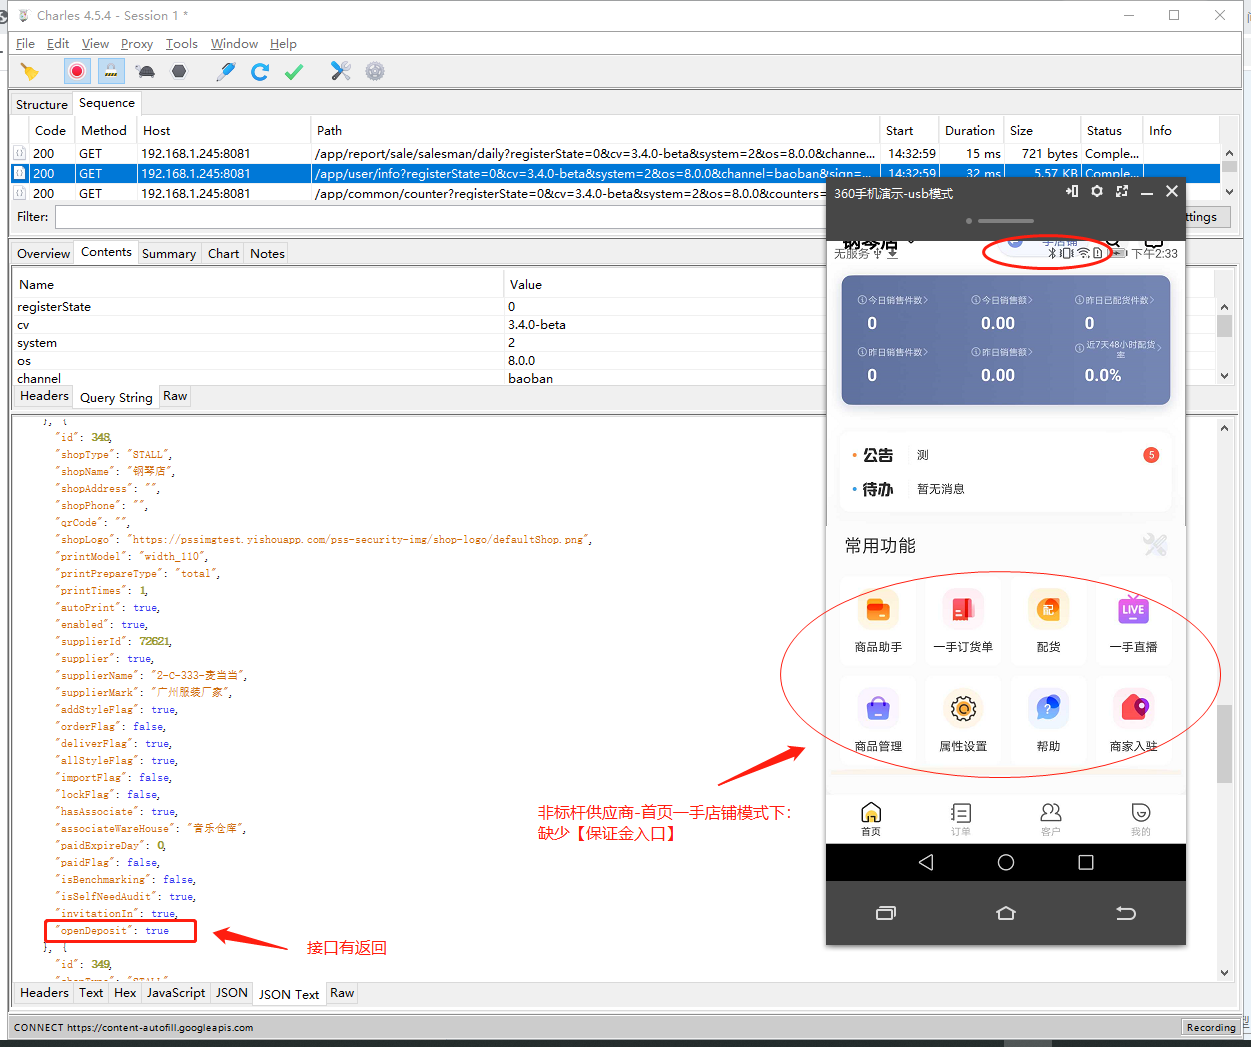Click the green Validate checkmark icon
Image resolution: width=1251 pixels, height=1047 pixels.
coord(294,71)
